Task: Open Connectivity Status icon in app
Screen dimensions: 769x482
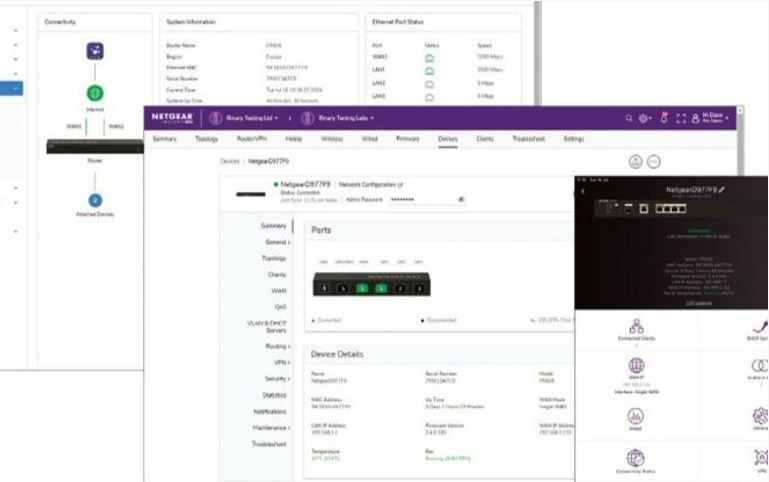Action: (x=636, y=458)
